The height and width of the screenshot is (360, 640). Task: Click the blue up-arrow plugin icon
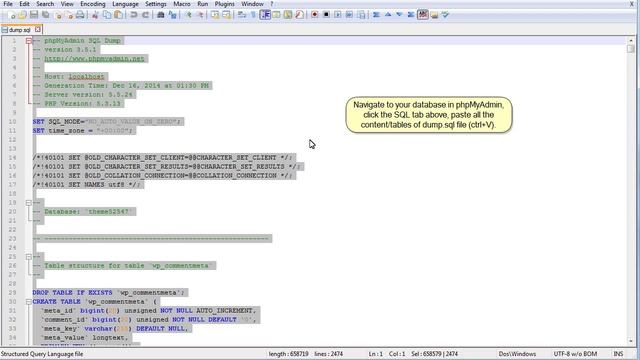coord(388,15)
